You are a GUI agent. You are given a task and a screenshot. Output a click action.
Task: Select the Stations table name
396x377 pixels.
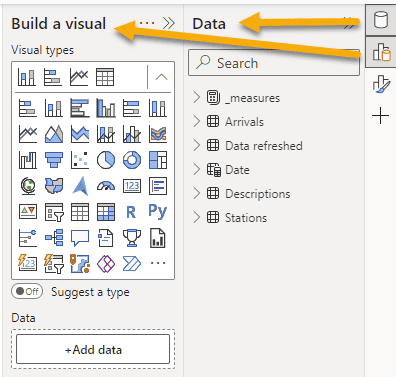point(246,218)
